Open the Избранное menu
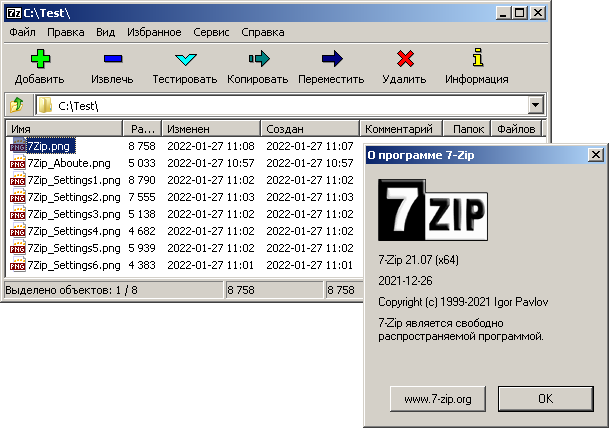The height and width of the screenshot is (428, 609). coord(154,32)
